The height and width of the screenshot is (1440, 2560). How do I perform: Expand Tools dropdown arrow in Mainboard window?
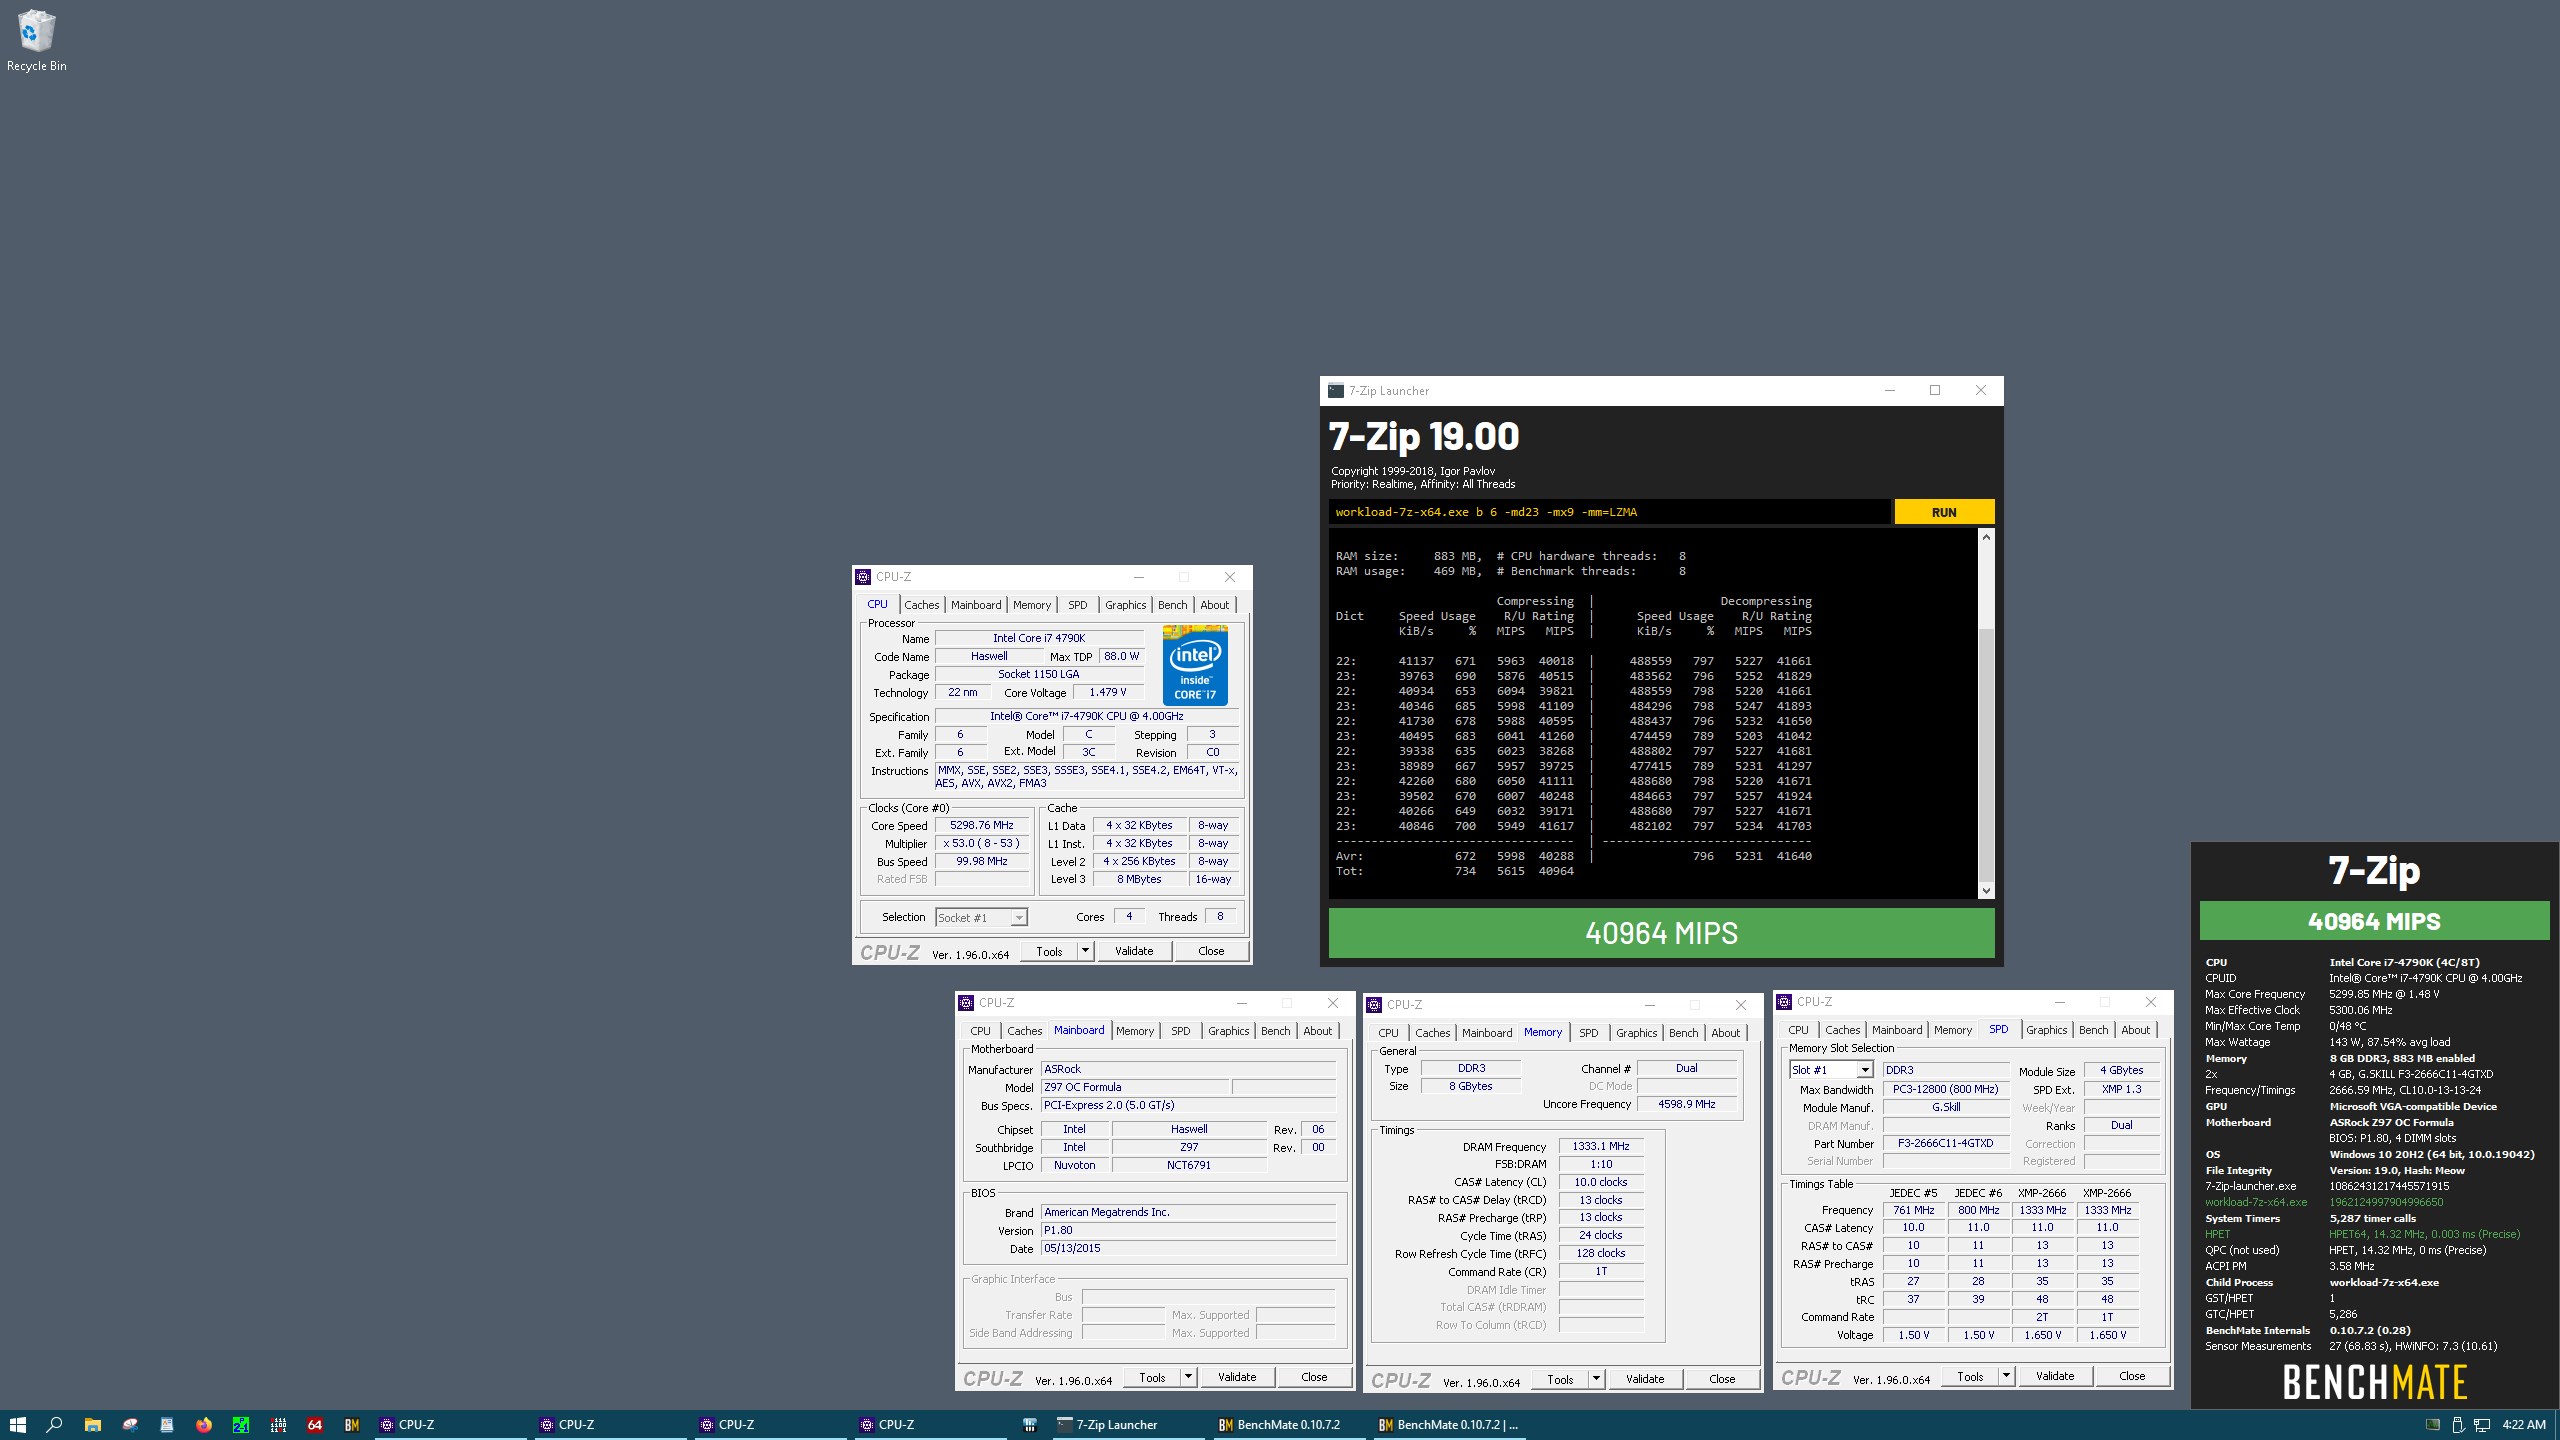click(x=1188, y=1377)
